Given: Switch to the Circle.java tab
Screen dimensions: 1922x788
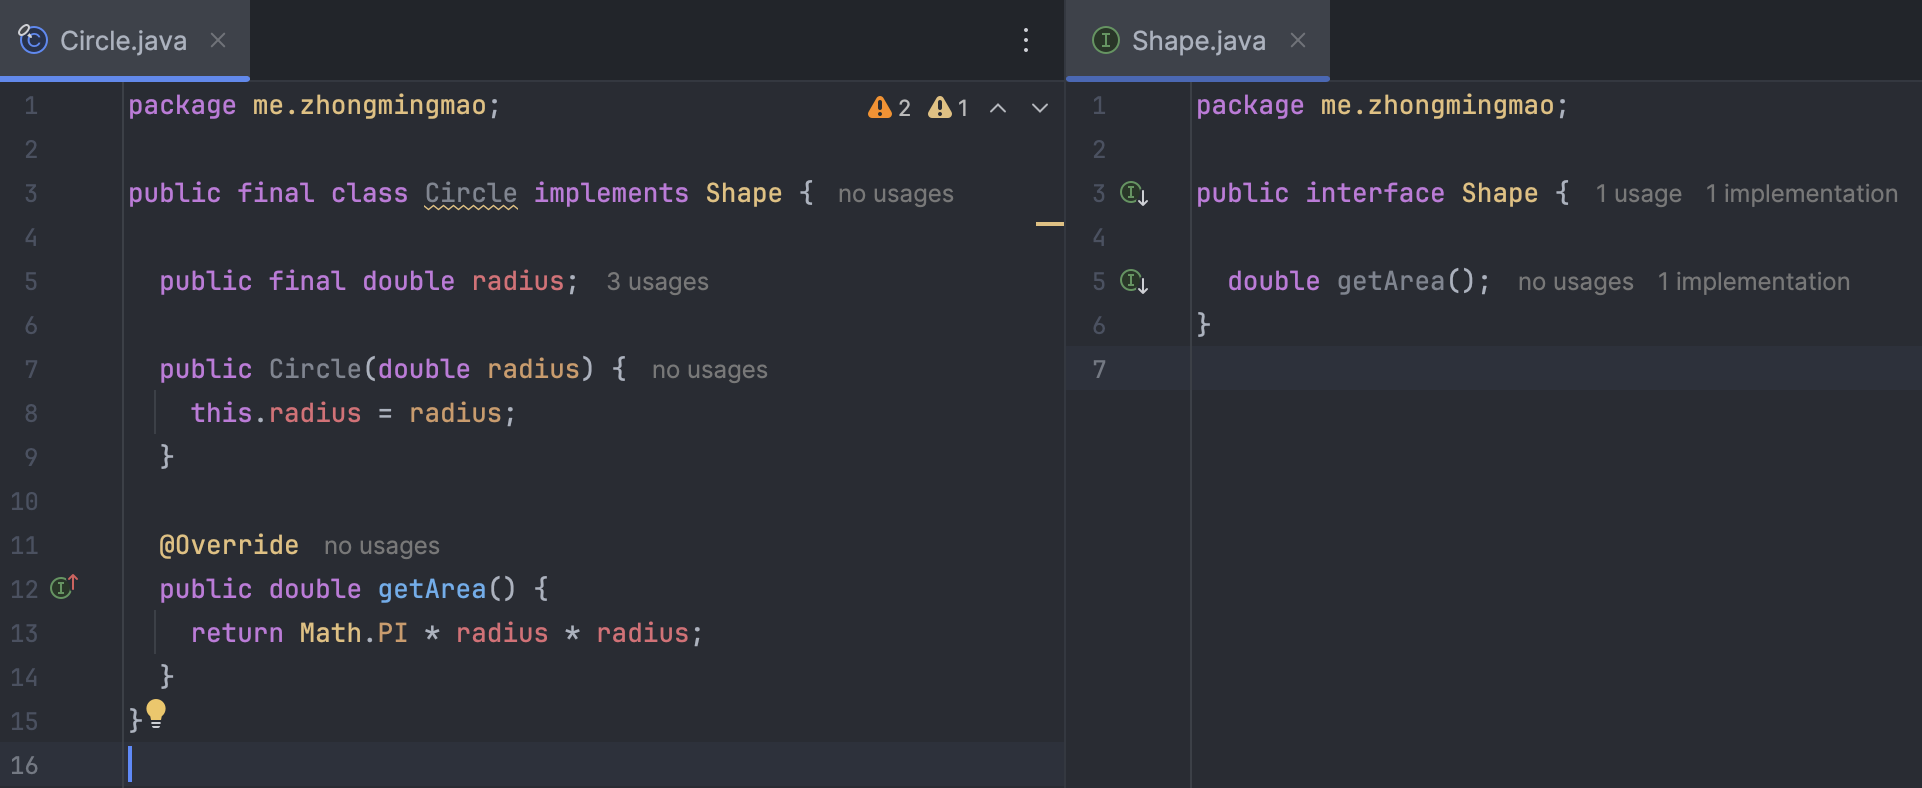Looking at the screenshot, I should pos(123,41).
